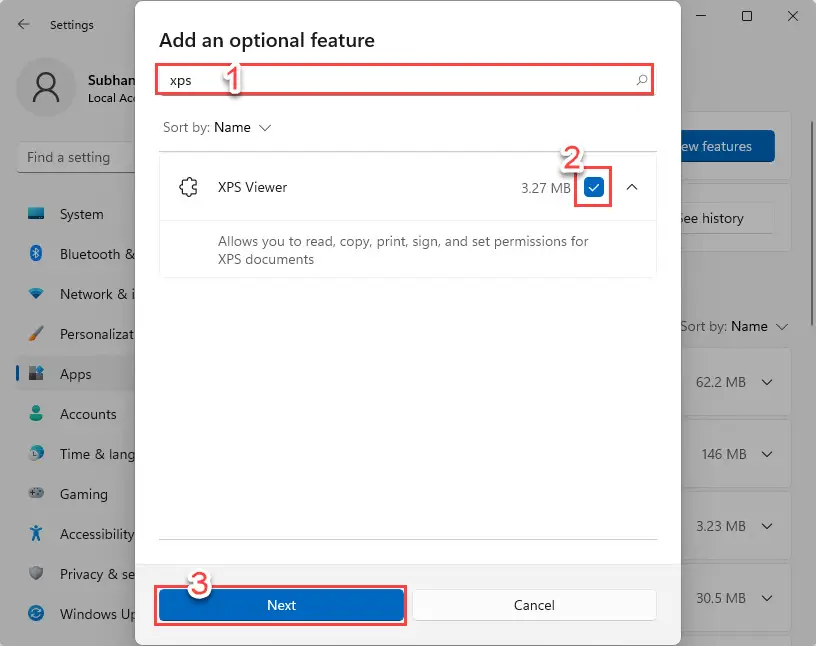Expand the 62.2 MB feature row

point(767,382)
